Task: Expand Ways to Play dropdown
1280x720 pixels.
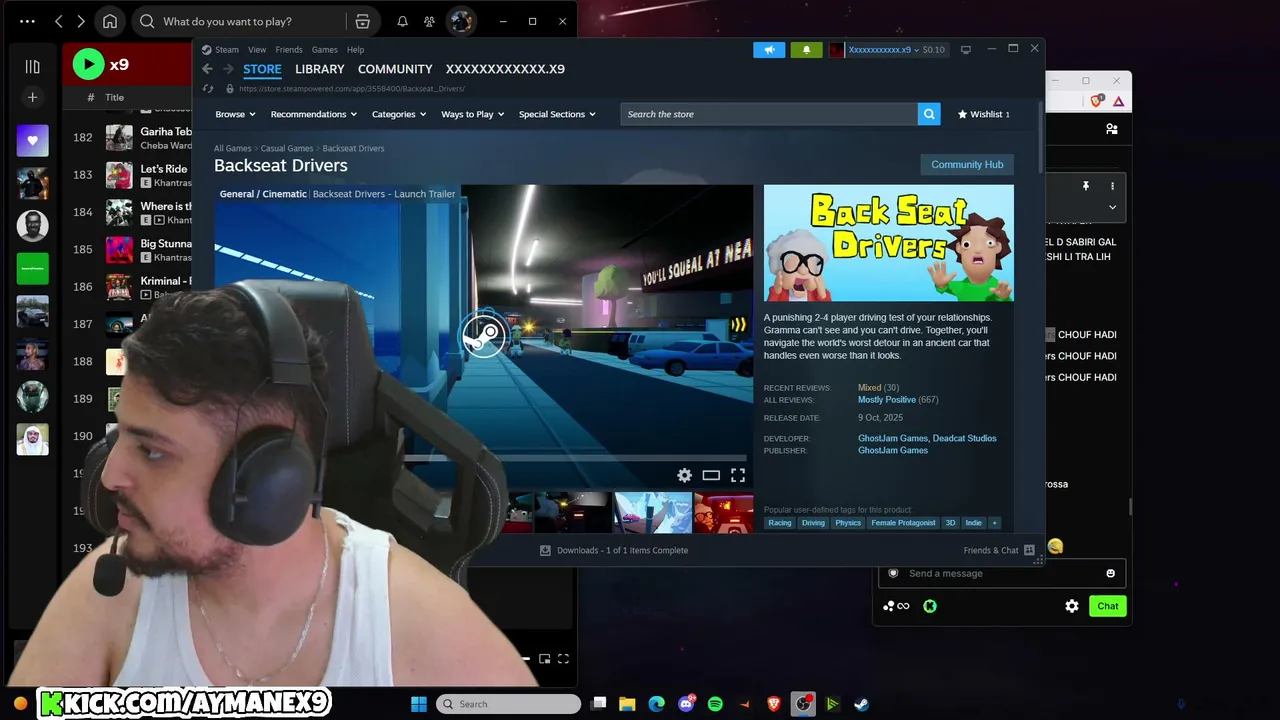Action: (473, 114)
